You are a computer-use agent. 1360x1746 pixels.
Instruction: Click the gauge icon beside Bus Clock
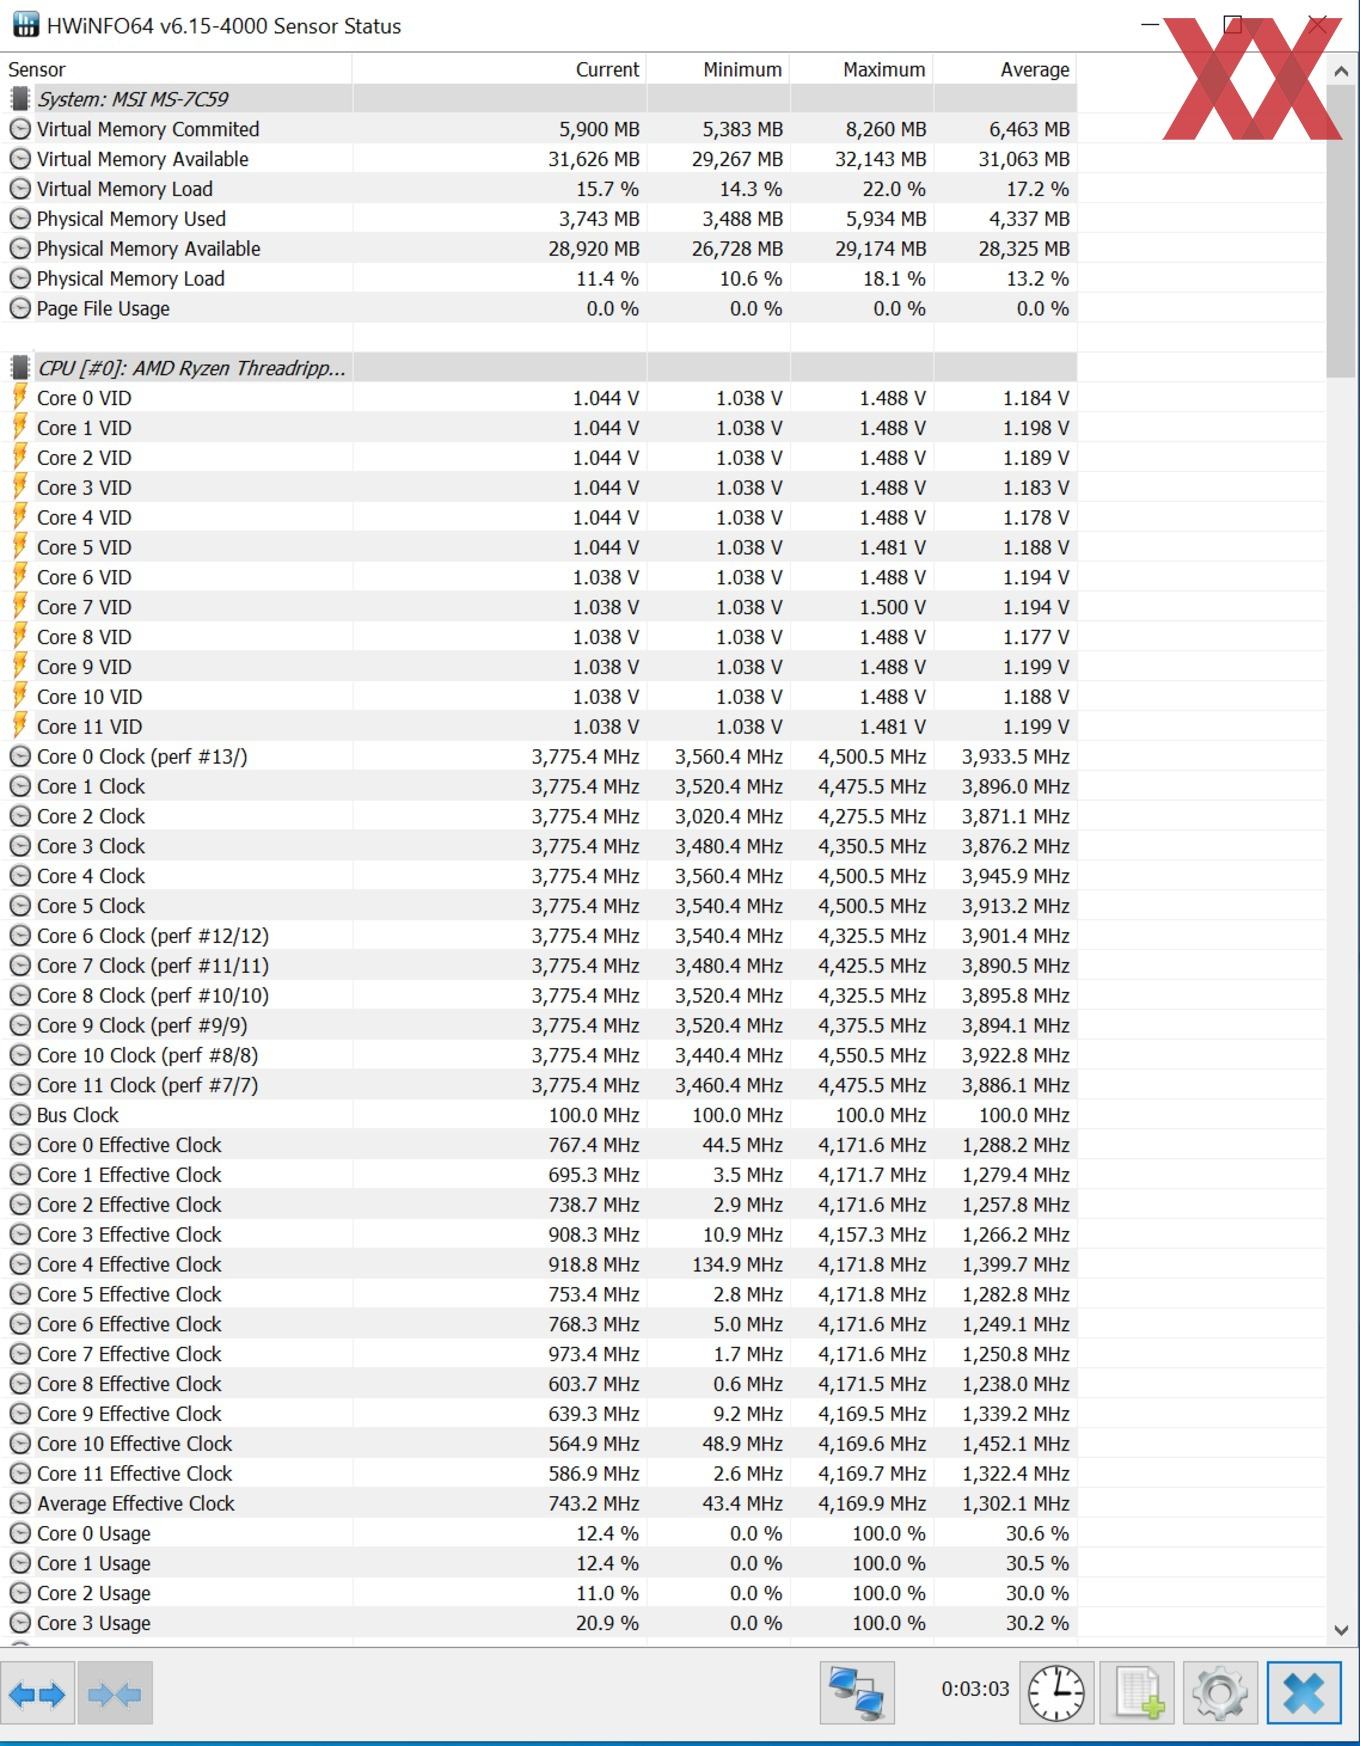pyautogui.click(x=20, y=1115)
